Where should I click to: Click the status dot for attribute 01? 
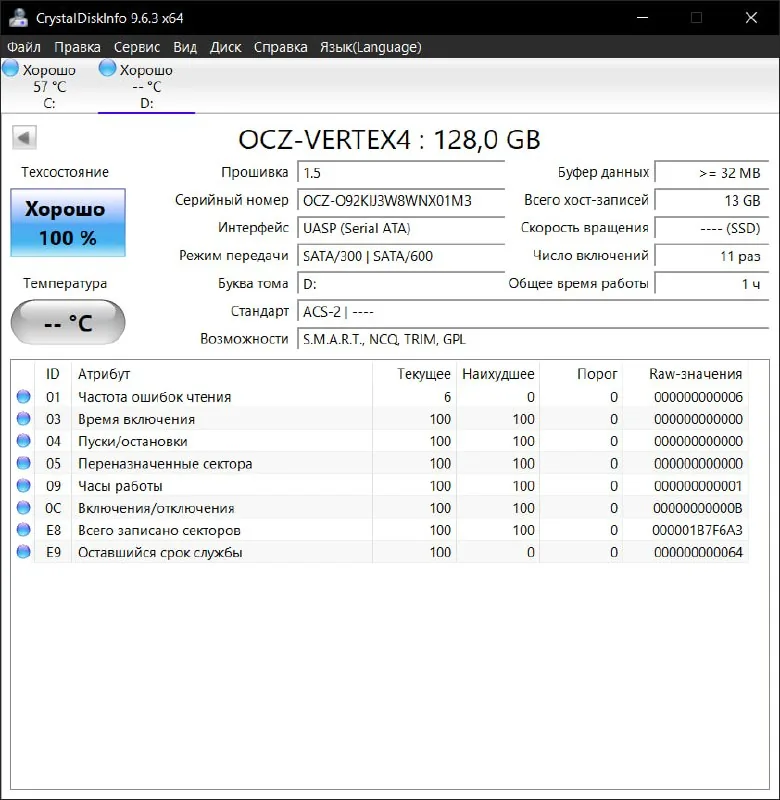coord(23,397)
